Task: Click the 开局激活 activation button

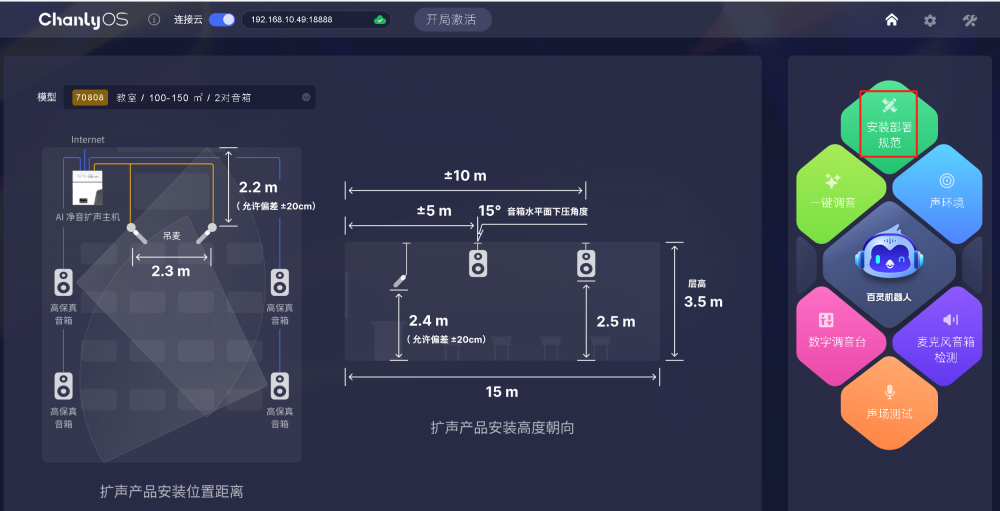Action: pyautogui.click(x=451, y=20)
